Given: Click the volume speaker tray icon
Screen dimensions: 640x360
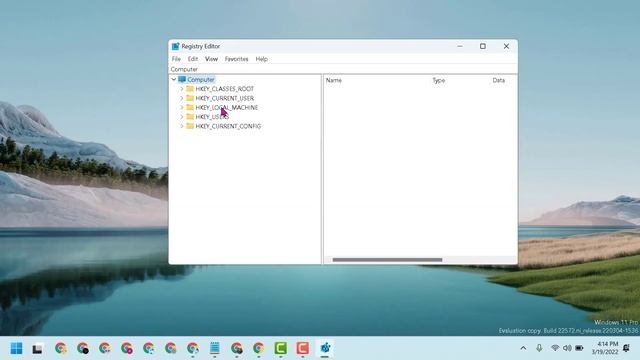Looking at the screenshot, I should 567,348.
